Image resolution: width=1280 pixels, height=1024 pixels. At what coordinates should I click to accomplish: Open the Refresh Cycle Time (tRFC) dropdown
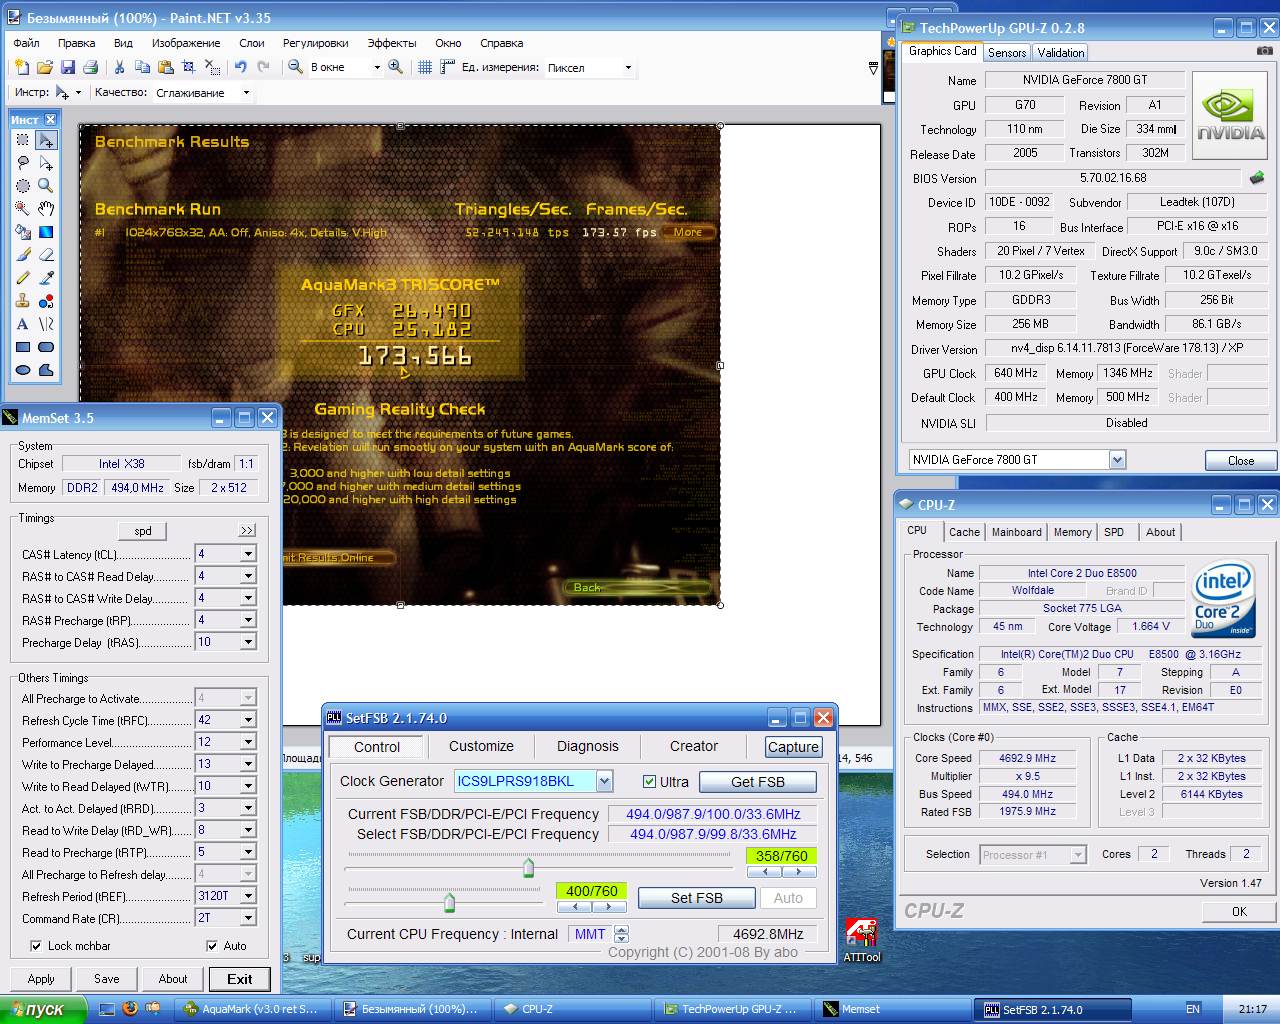point(248,720)
